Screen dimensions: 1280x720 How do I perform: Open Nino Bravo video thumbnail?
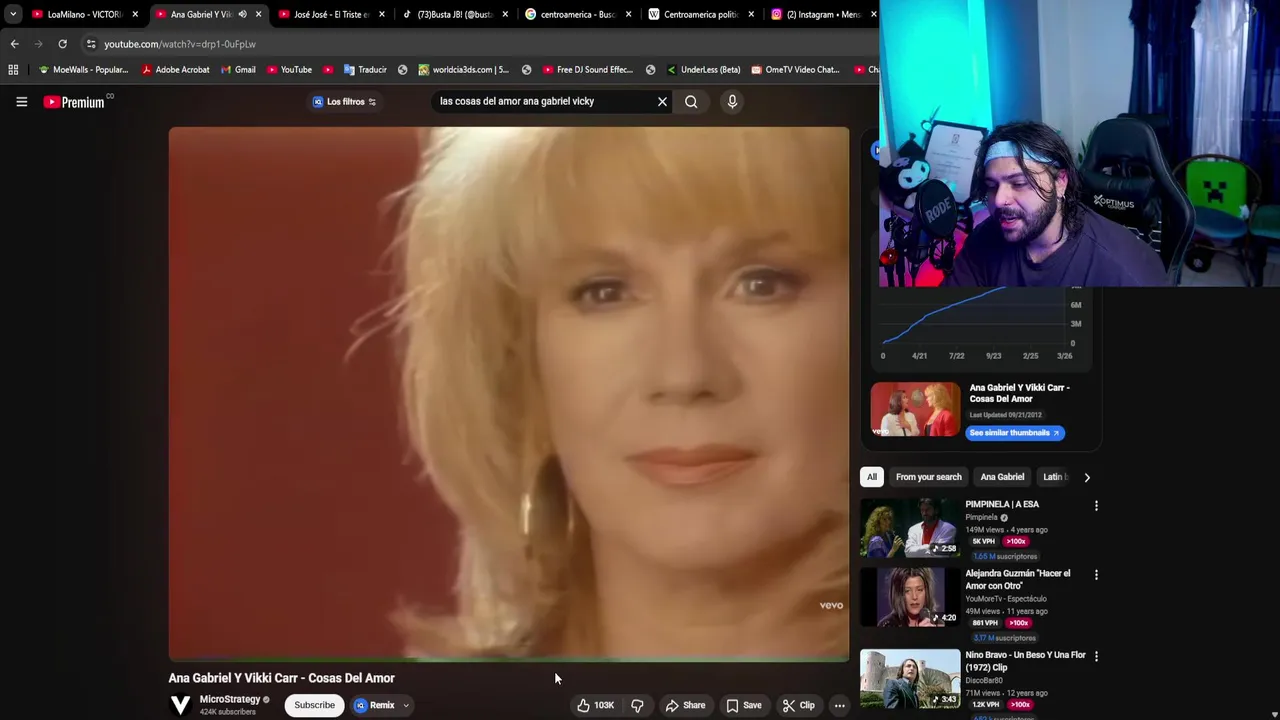[x=910, y=679]
